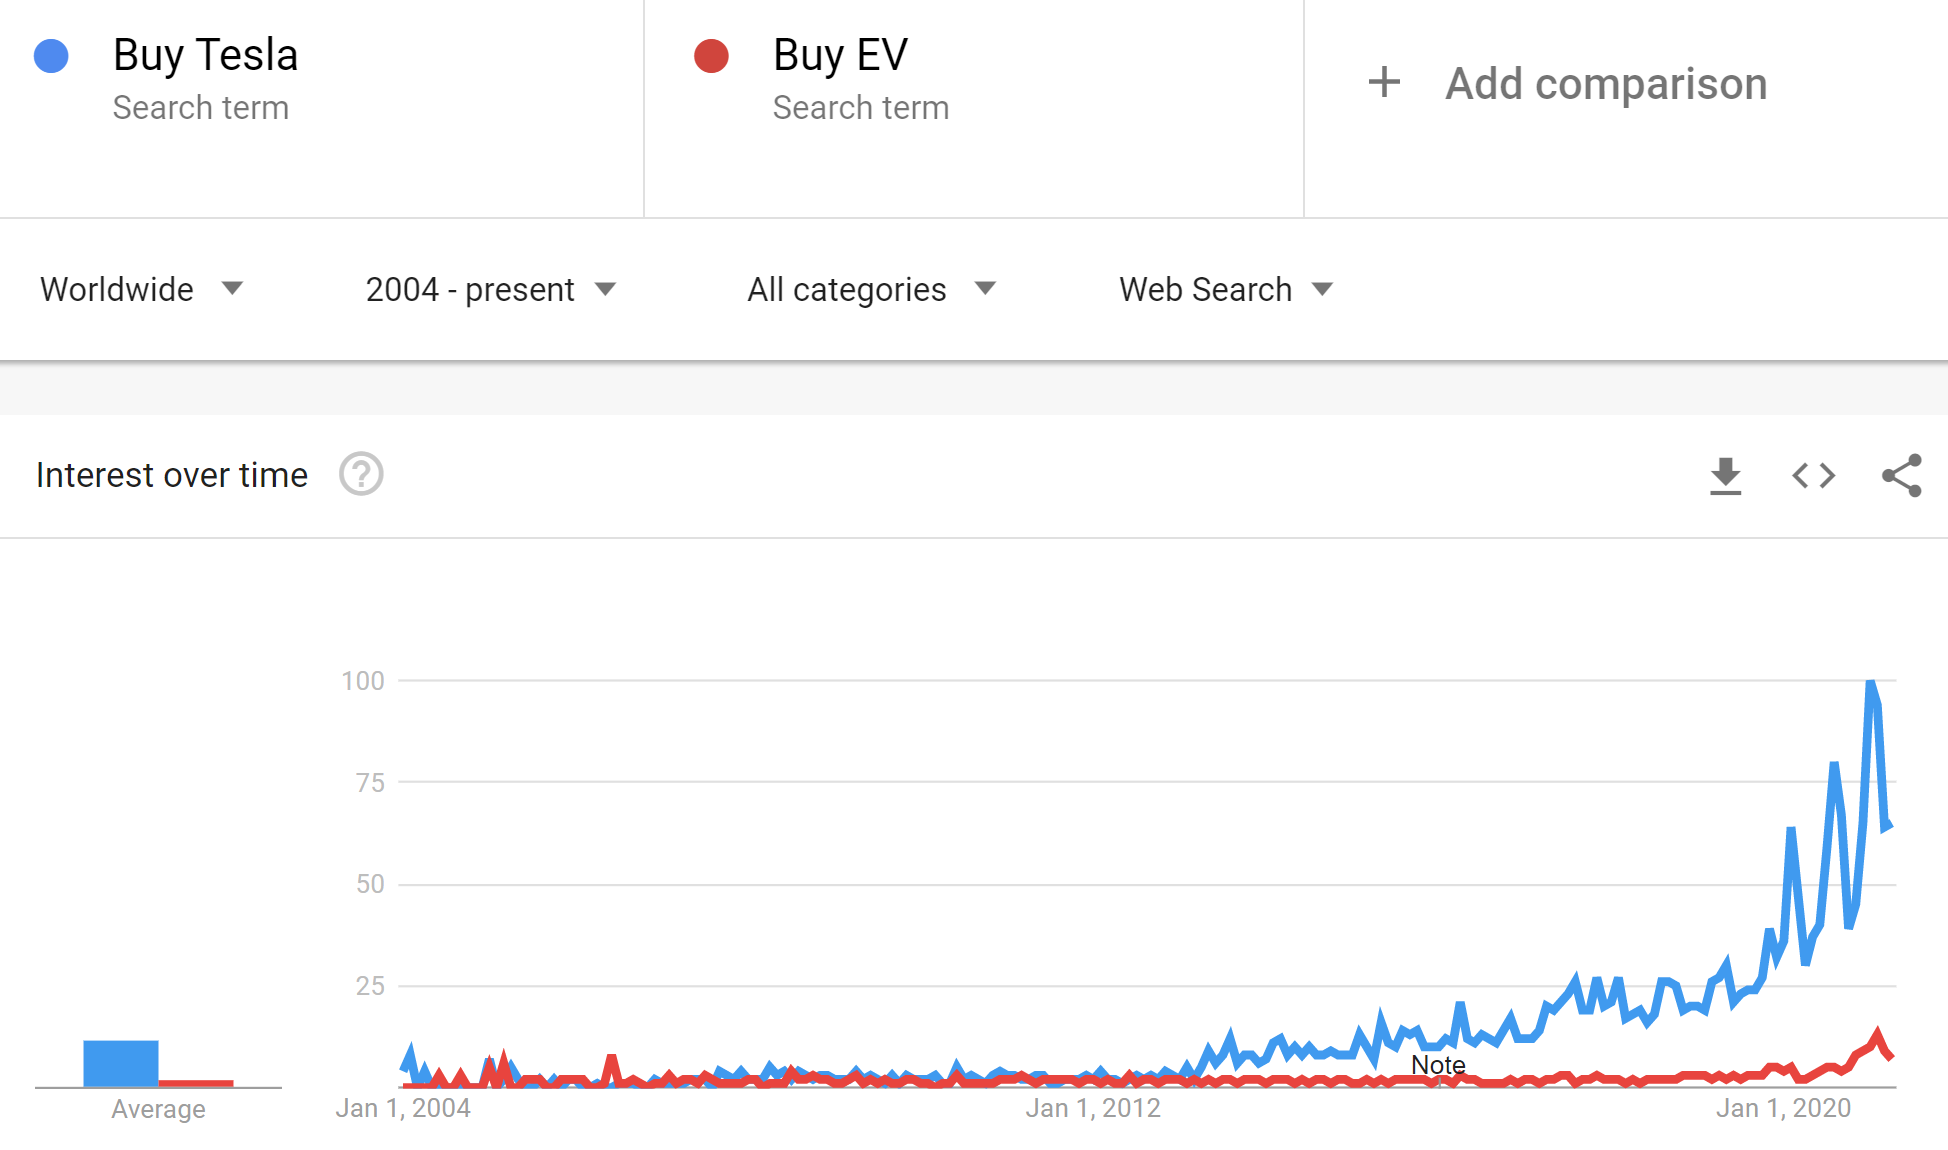This screenshot has height=1150, width=1948.
Task: Edit the Buy Tesla search term
Action: [x=205, y=56]
